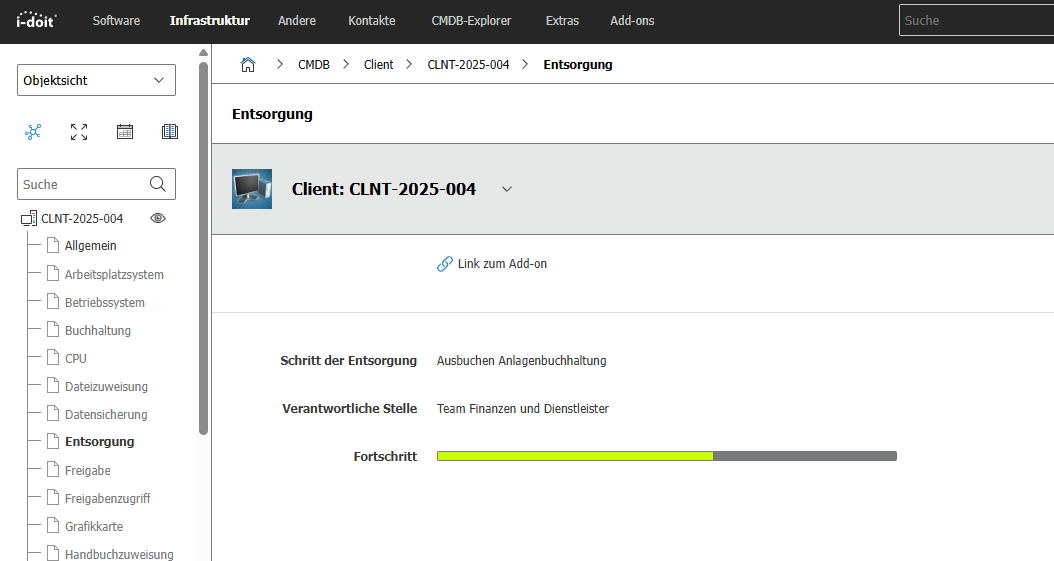Open Freigabe category in tree
Viewport: 1054px width, 561px height.
(88, 470)
